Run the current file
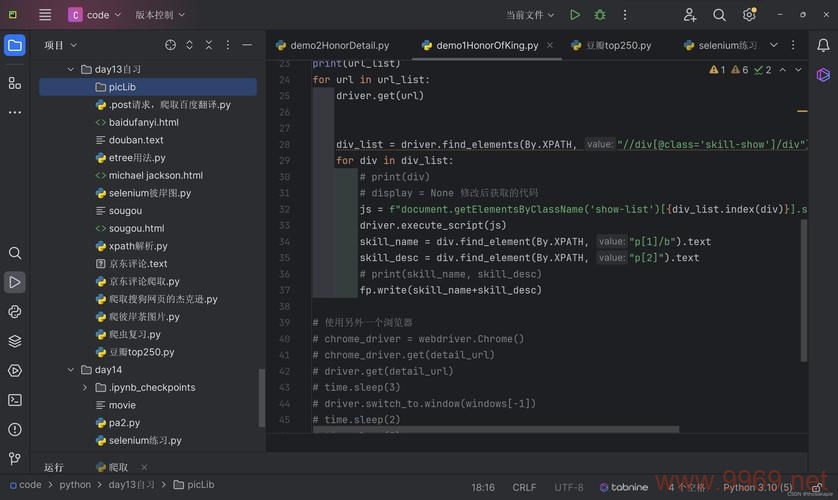This screenshot has width=838, height=500. click(x=575, y=15)
